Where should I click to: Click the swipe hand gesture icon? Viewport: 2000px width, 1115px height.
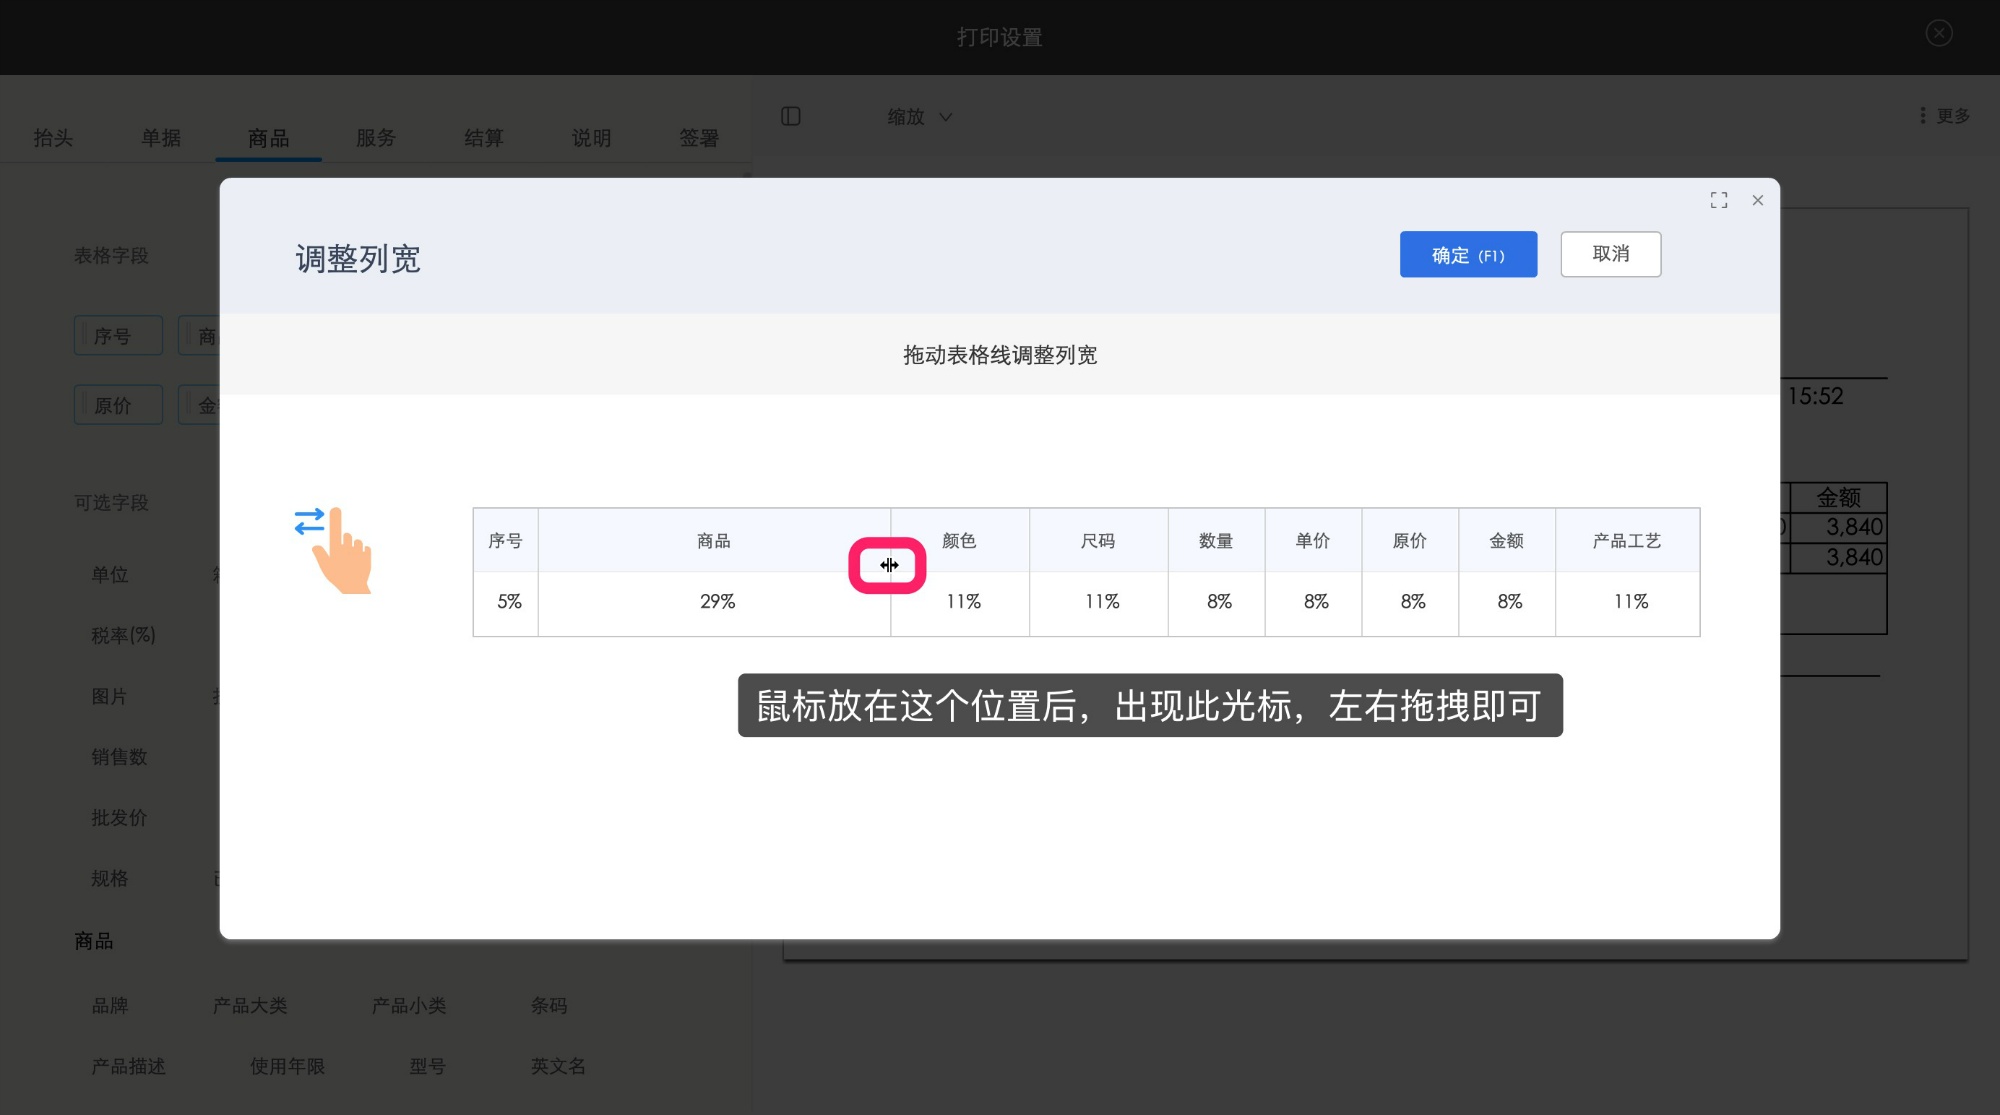(x=335, y=550)
